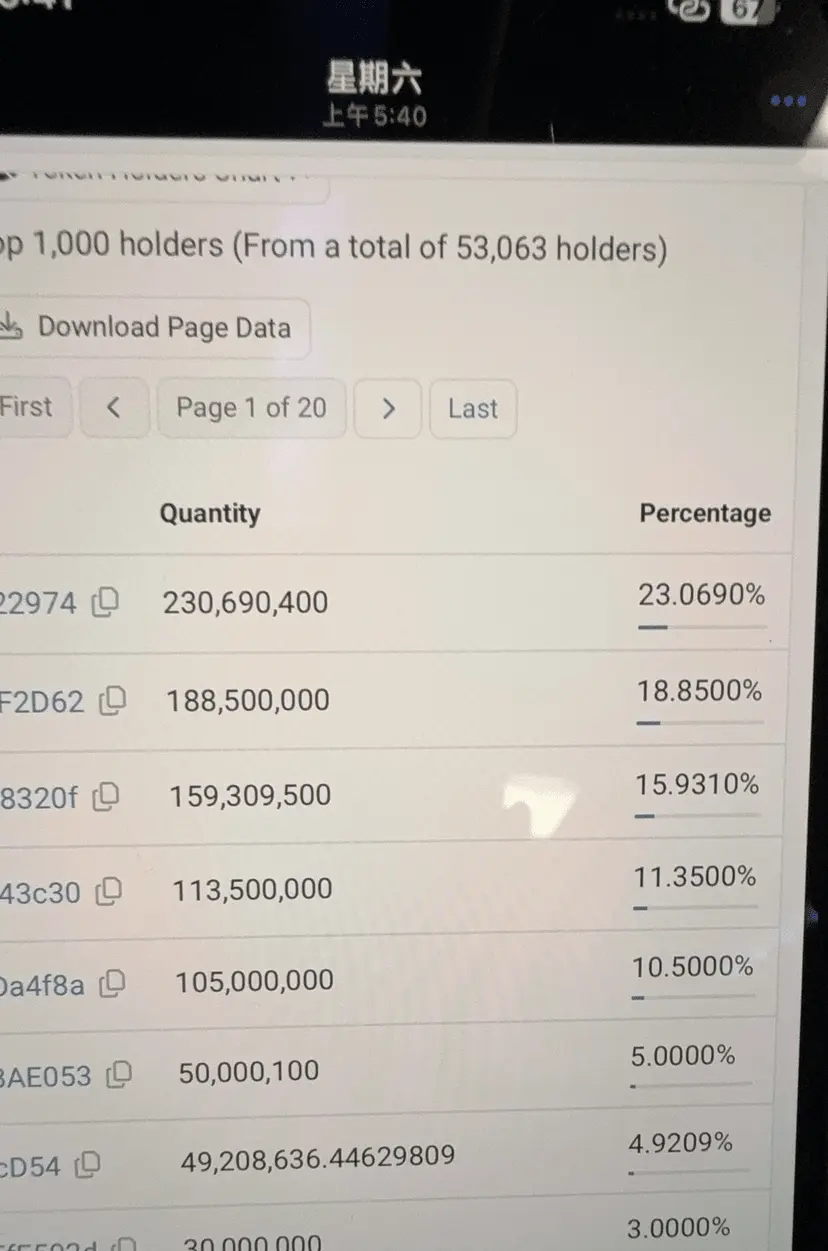Copy address ending in 22974
This screenshot has width=828, height=1251.
(x=106, y=601)
